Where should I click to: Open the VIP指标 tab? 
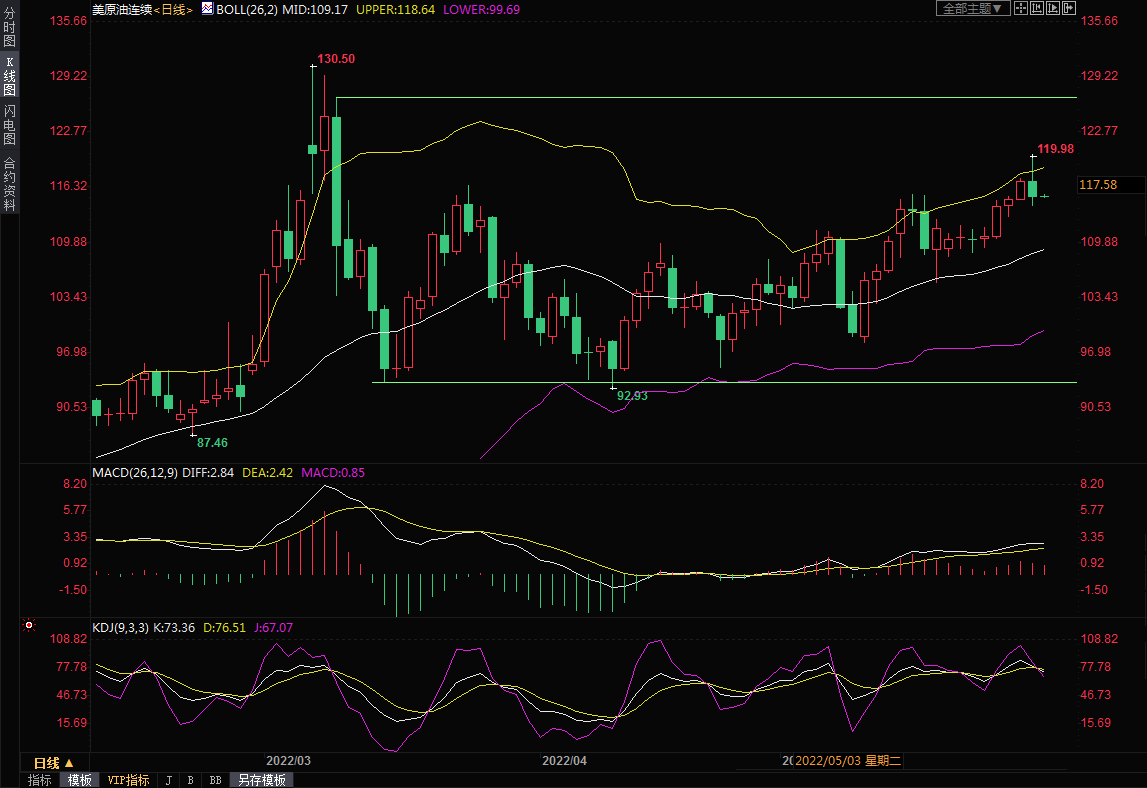point(128,780)
